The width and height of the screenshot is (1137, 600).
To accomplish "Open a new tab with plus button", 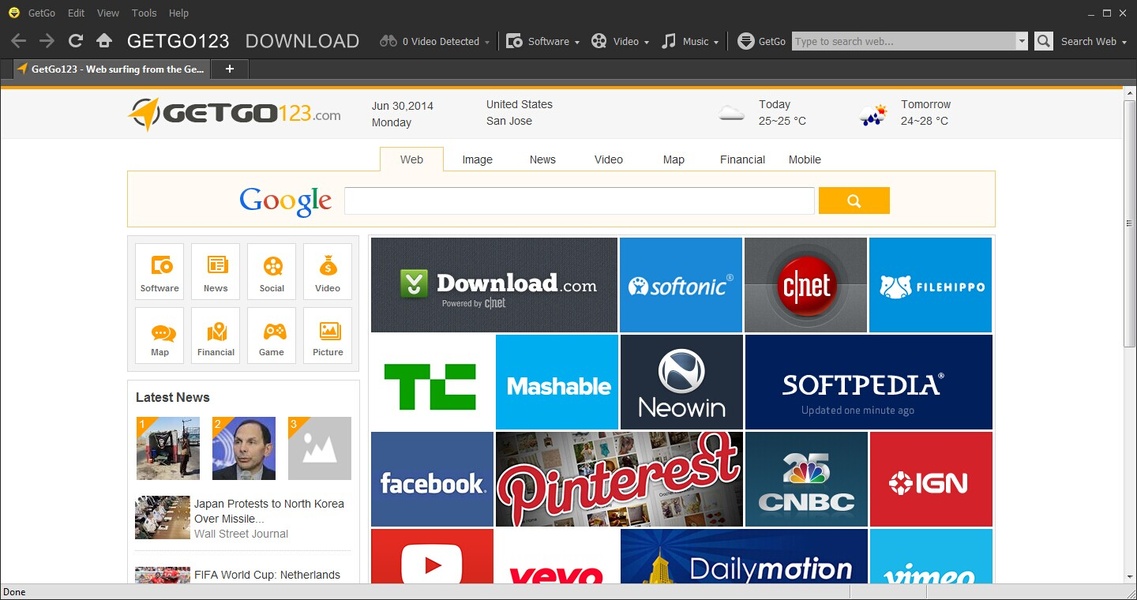I will (230, 69).
